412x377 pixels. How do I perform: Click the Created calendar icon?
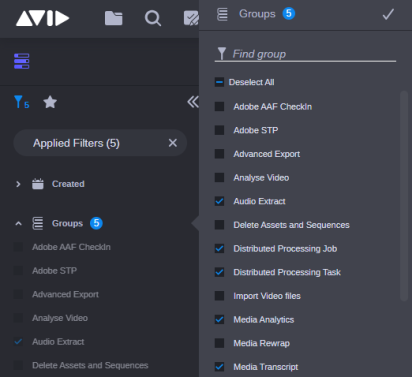(38, 184)
